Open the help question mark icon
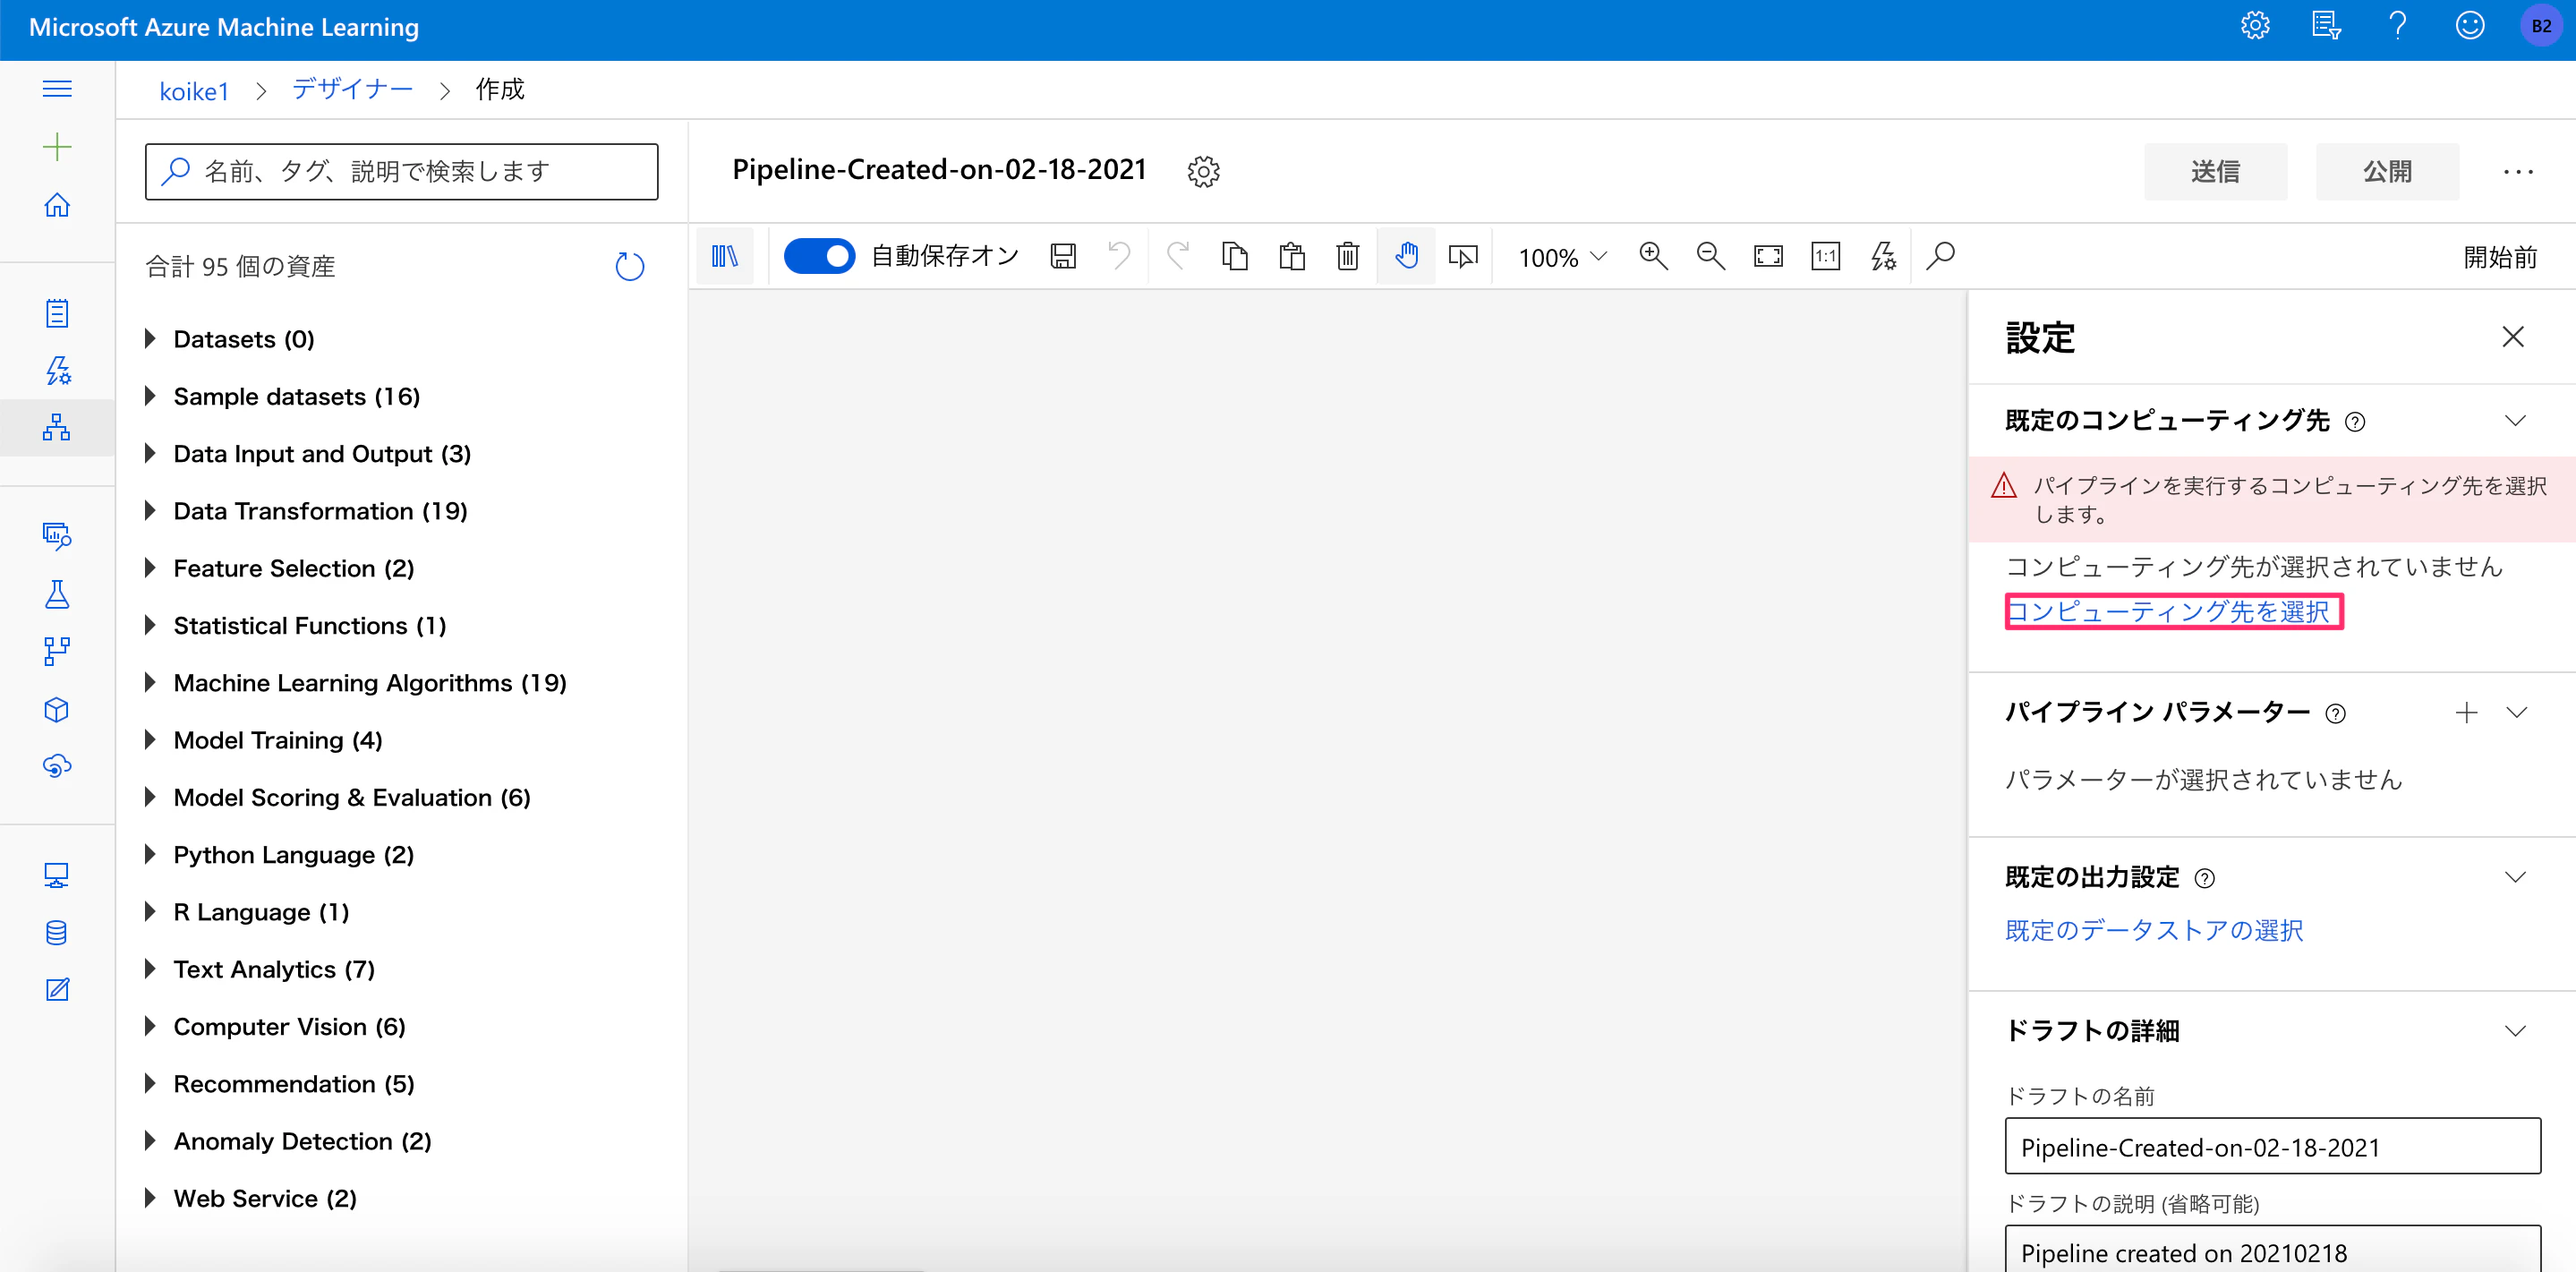Screen dimensions: 2576x1272 (2396, 26)
